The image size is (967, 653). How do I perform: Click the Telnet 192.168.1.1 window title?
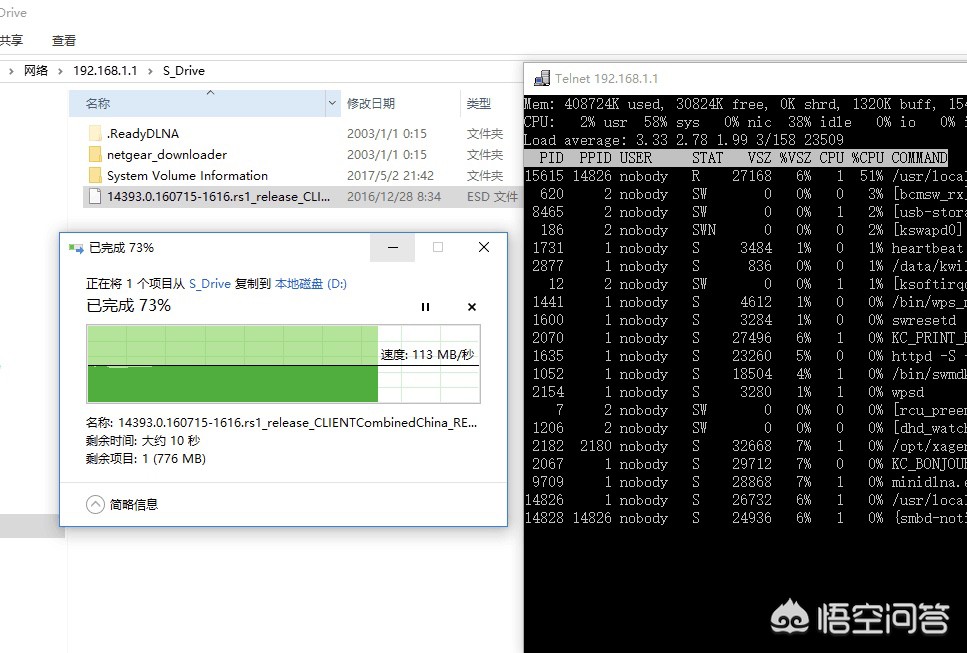pos(606,78)
